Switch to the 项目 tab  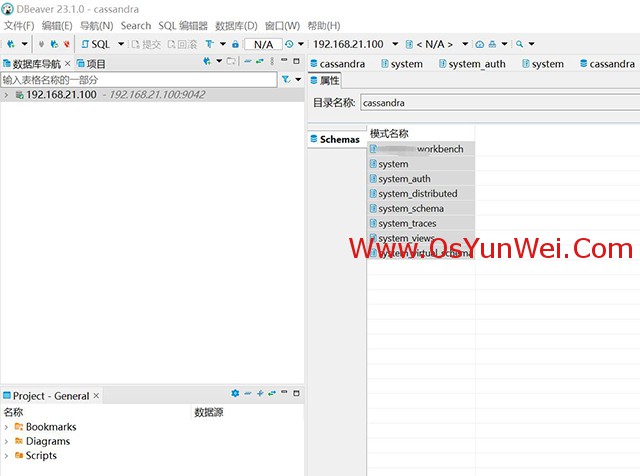[91, 64]
